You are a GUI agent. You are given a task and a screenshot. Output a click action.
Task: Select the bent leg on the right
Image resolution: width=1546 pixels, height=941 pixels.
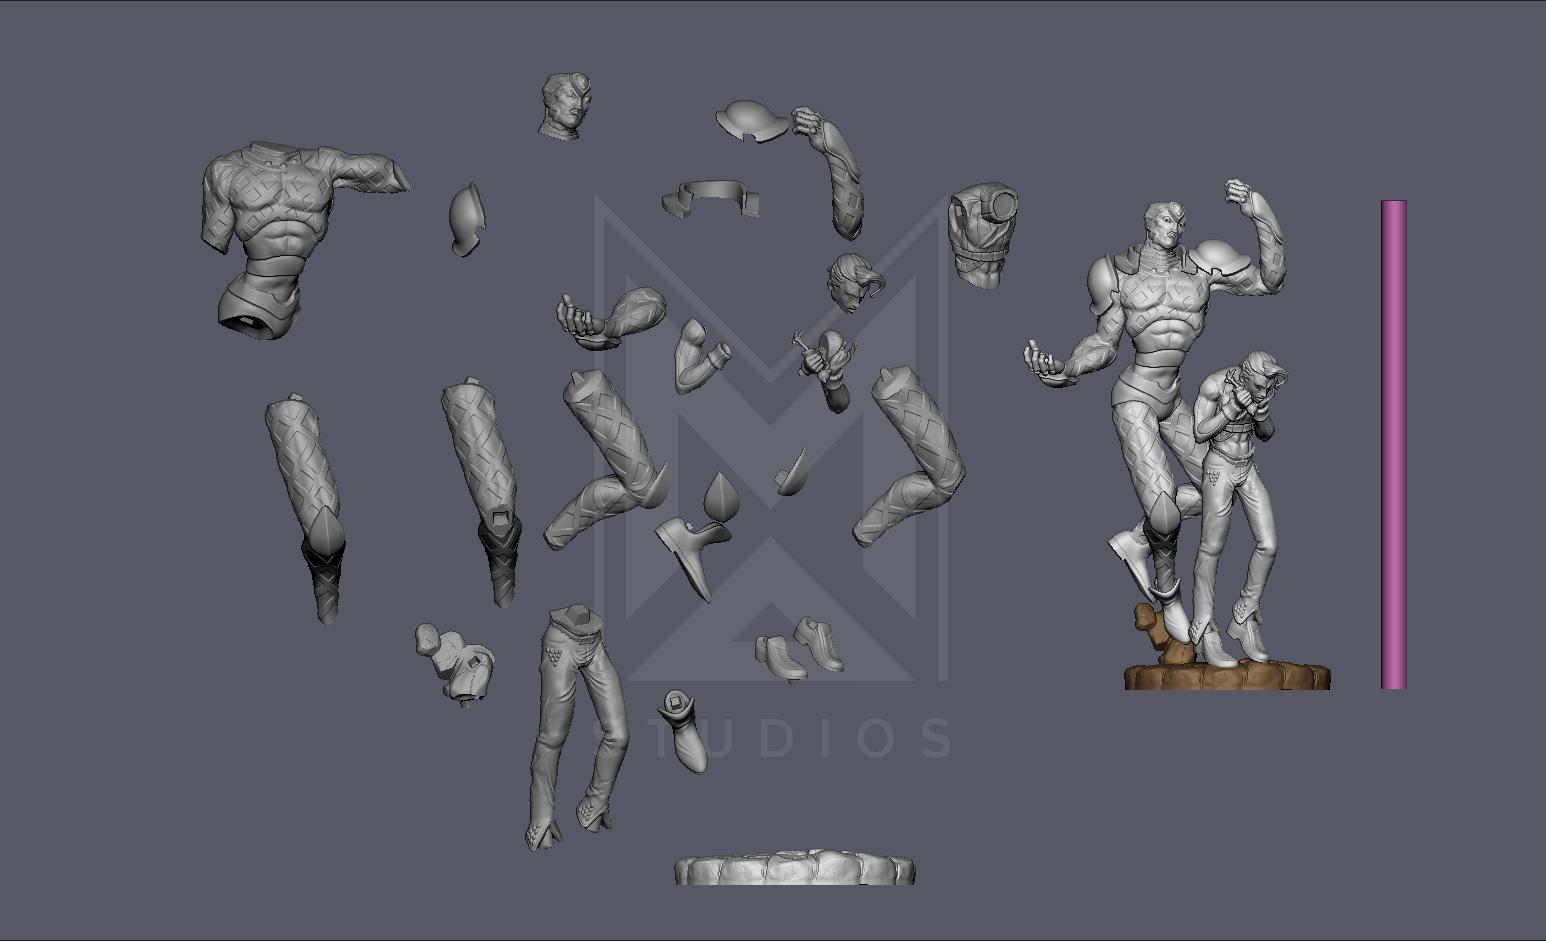[x=912, y=455]
